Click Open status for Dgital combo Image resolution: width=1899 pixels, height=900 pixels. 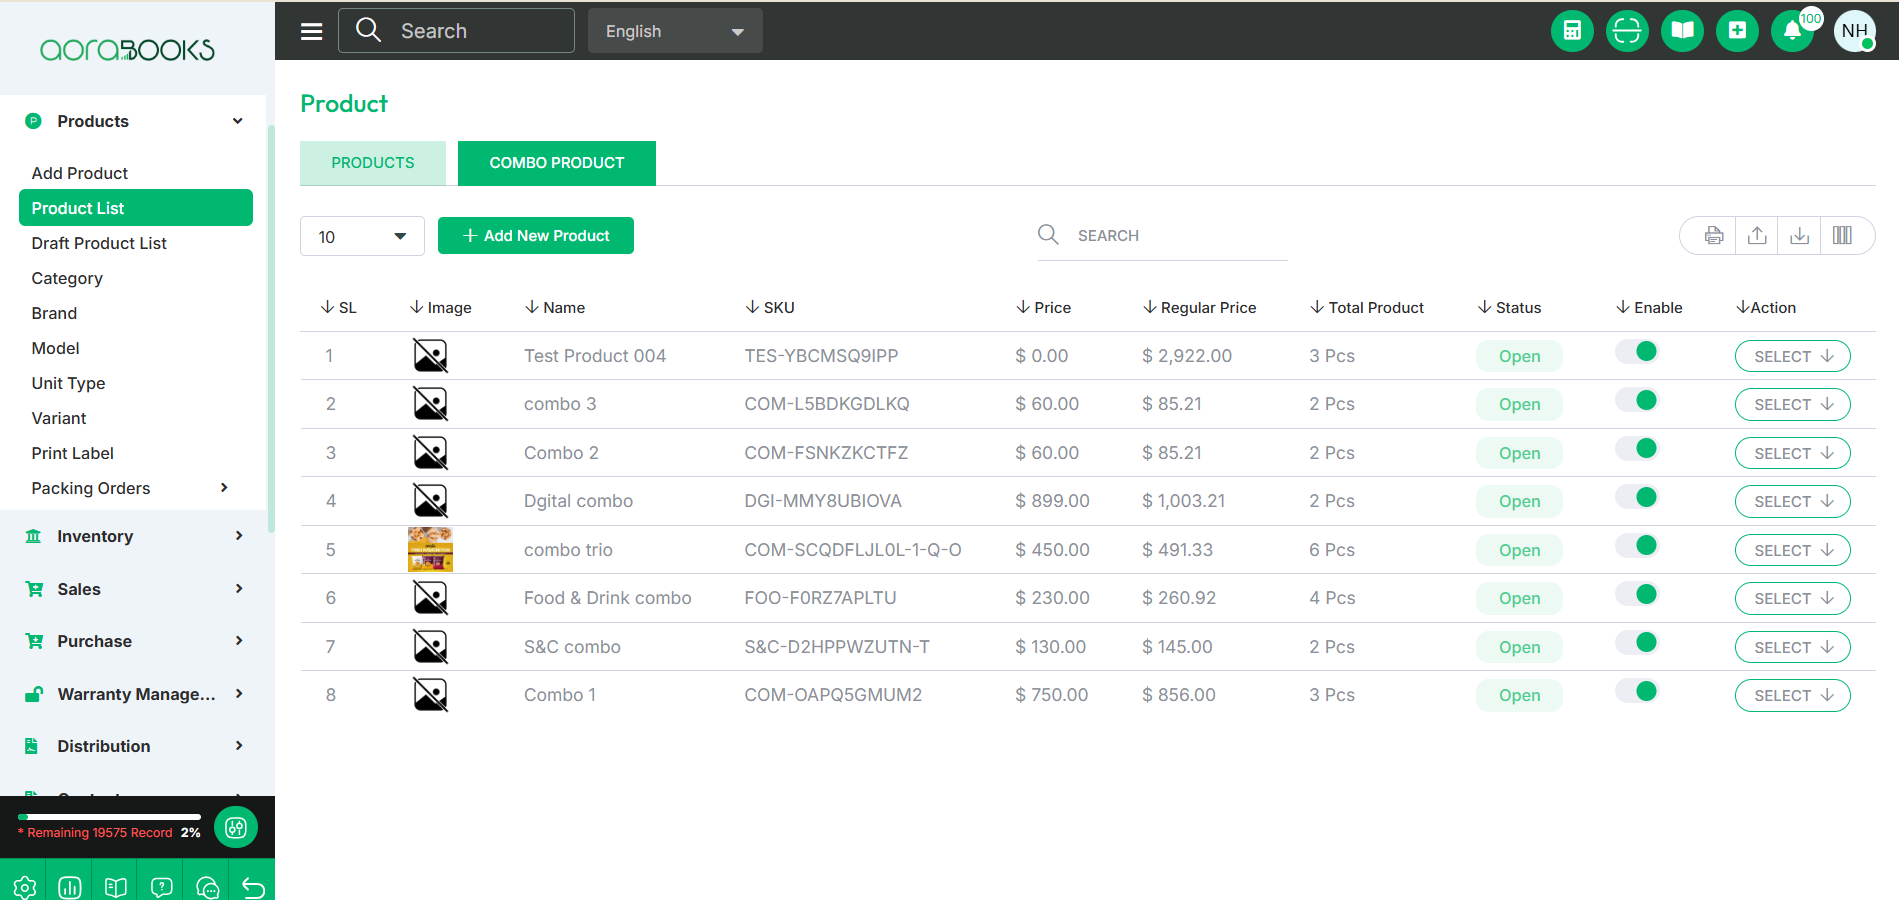click(x=1519, y=501)
